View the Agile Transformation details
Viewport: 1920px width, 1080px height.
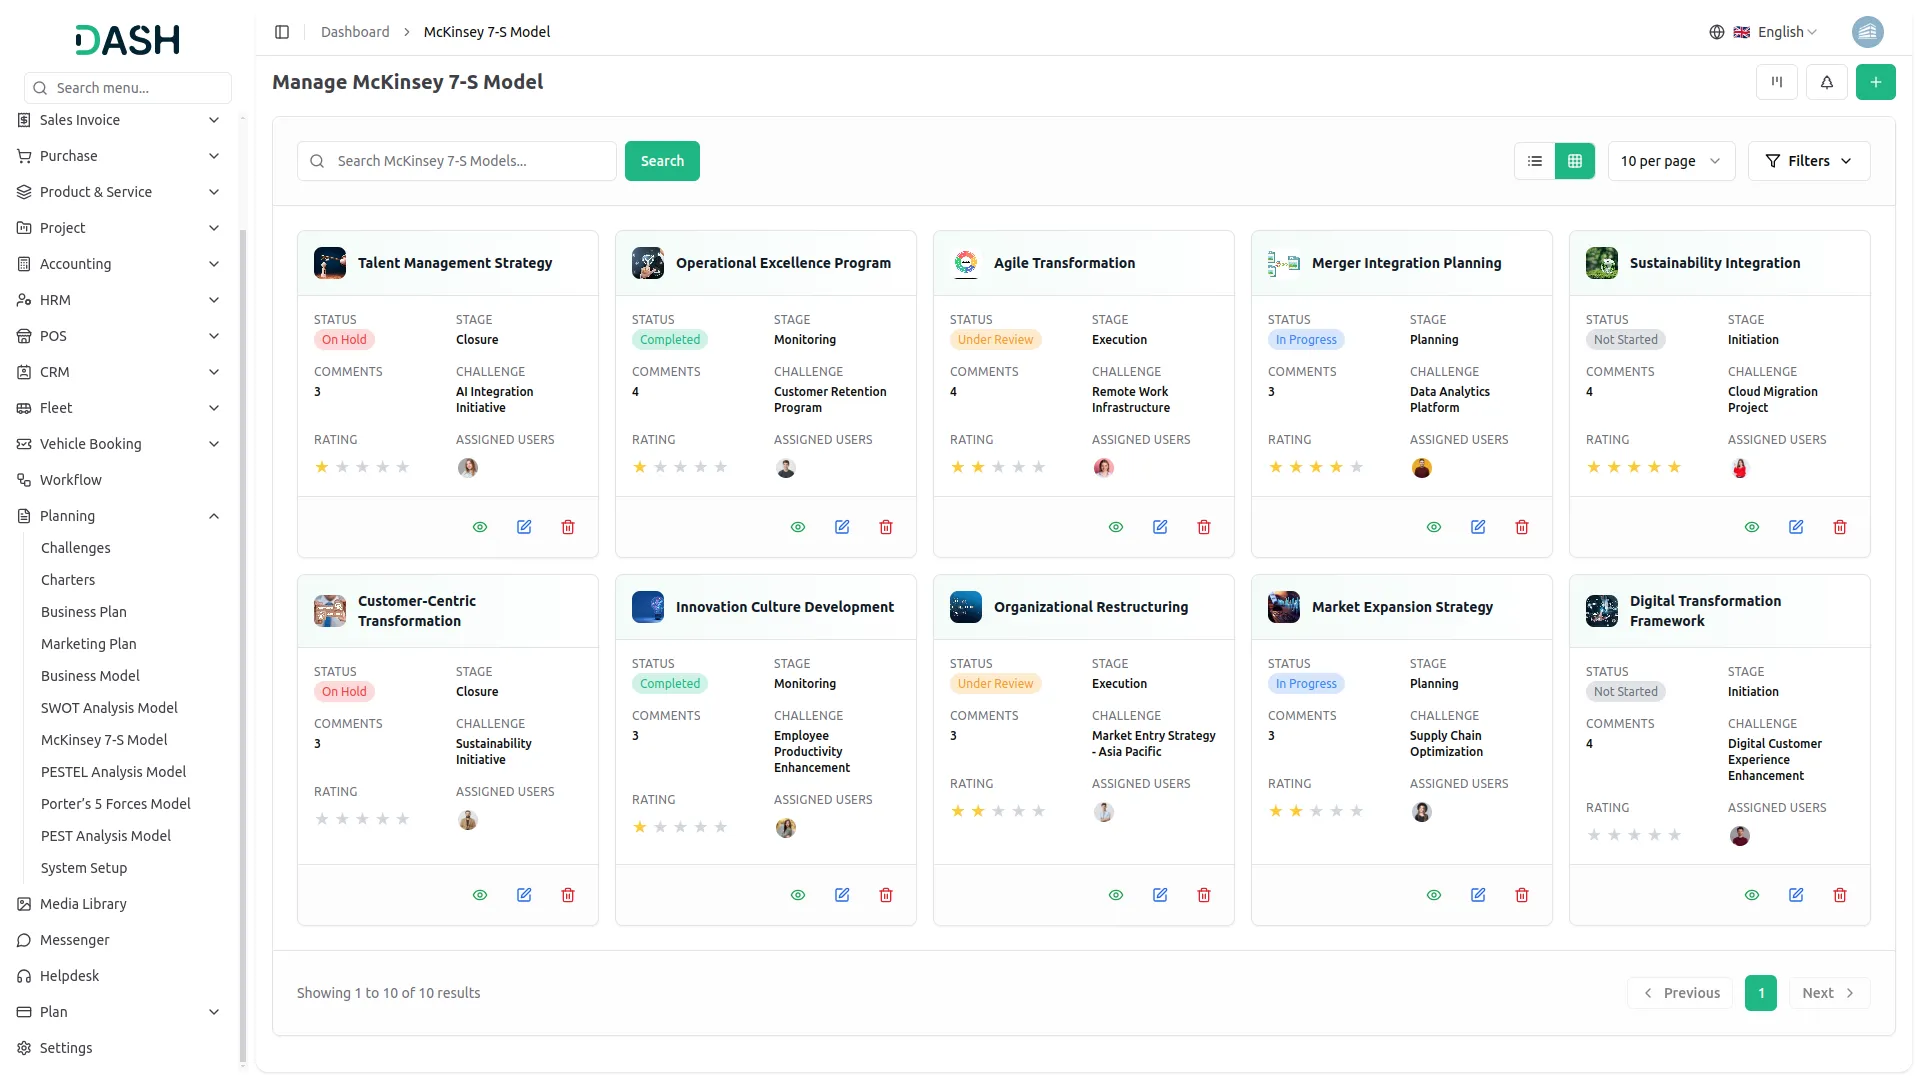[1116, 527]
